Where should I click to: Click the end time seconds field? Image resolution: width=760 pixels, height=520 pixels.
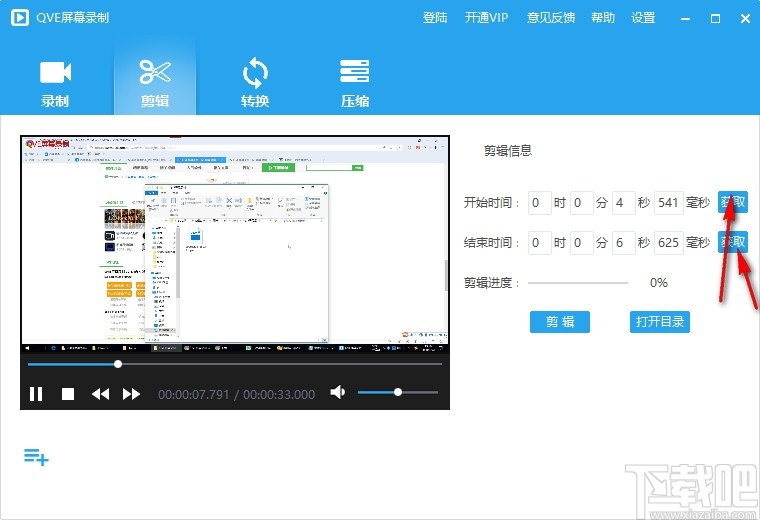click(623, 242)
